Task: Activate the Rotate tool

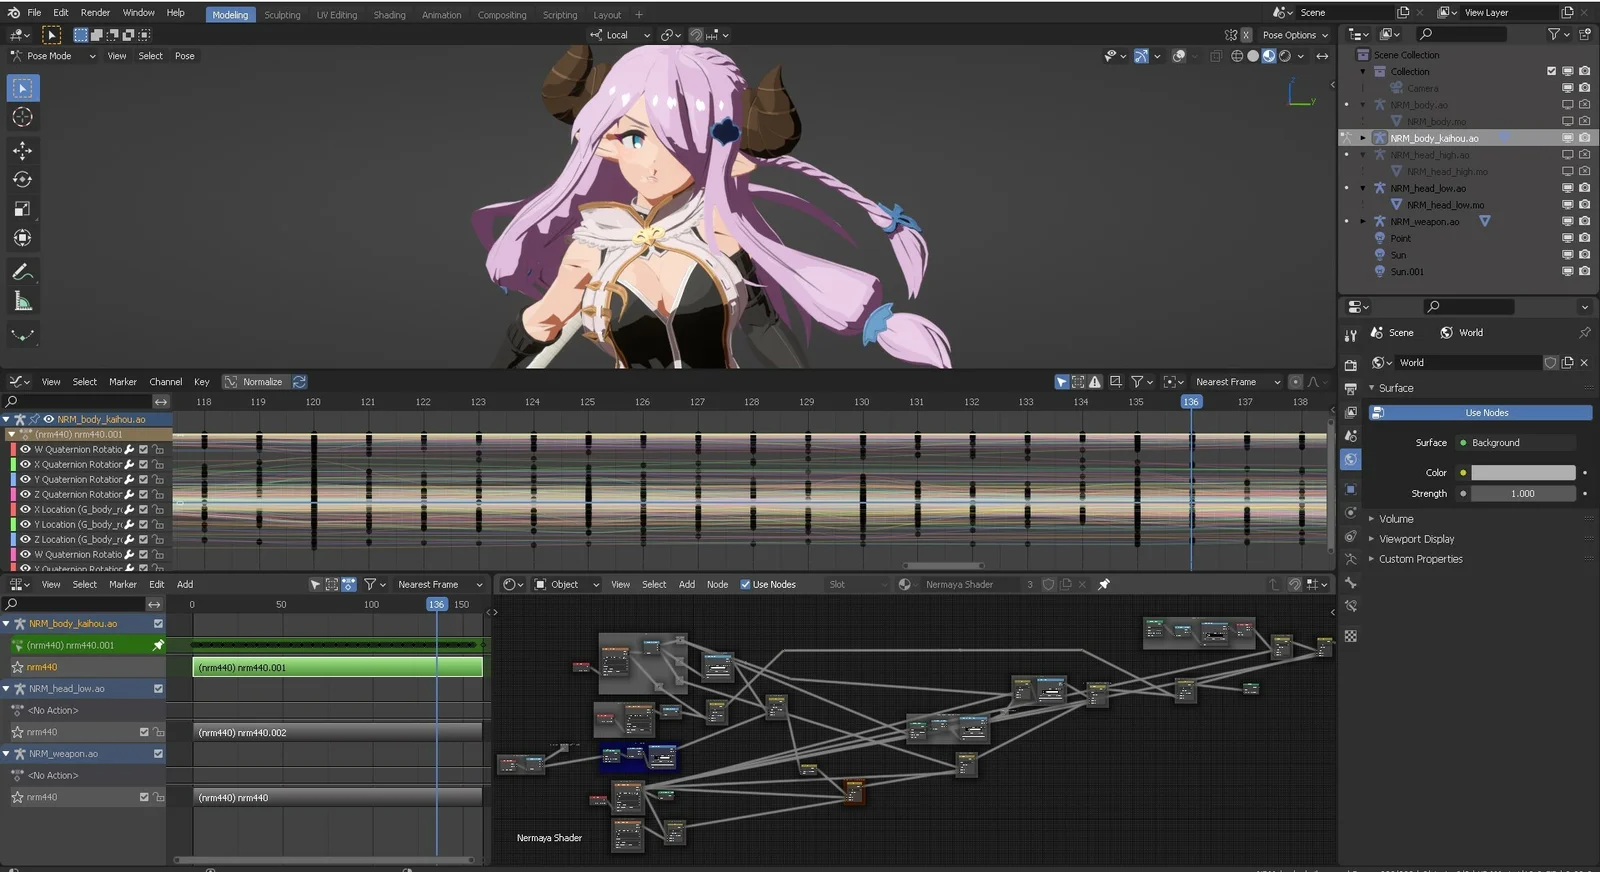Action: click(x=22, y=180)
